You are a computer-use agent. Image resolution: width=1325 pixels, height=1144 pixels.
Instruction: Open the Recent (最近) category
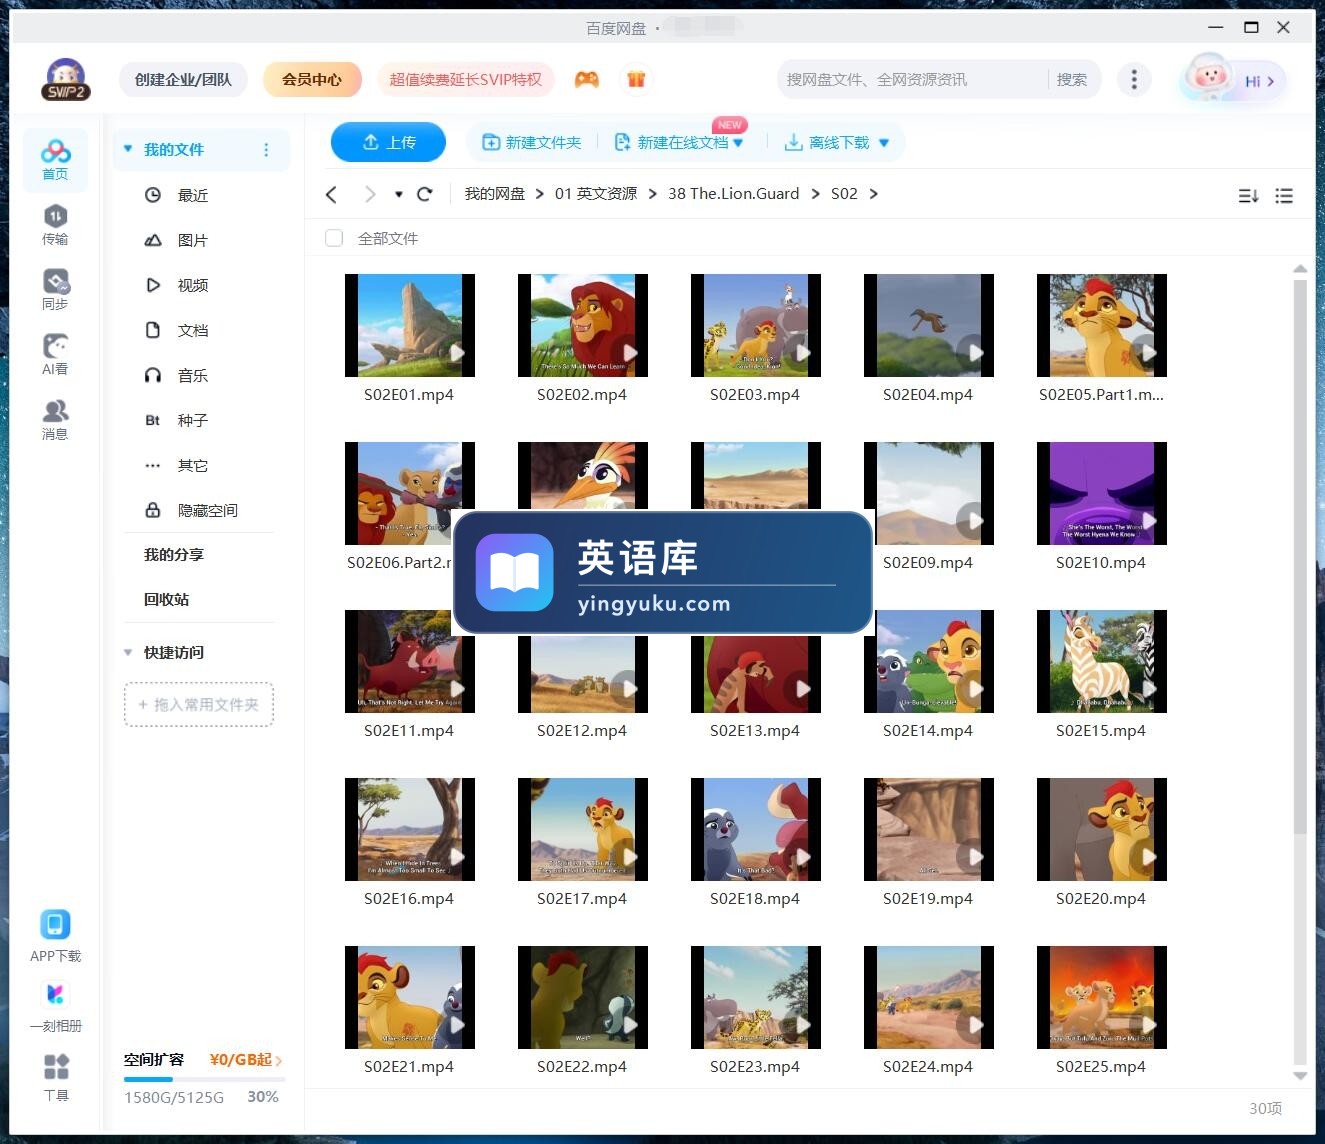[x=193, y=195]
